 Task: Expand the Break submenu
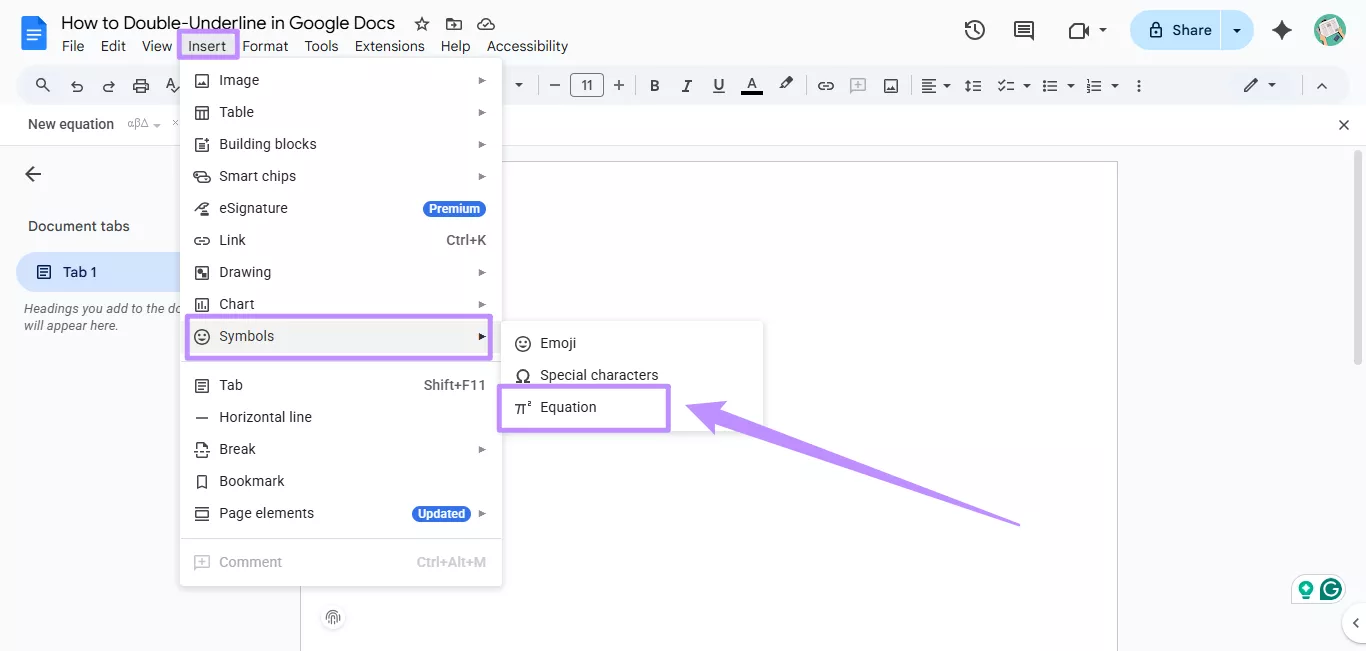[x=340, y=449]
